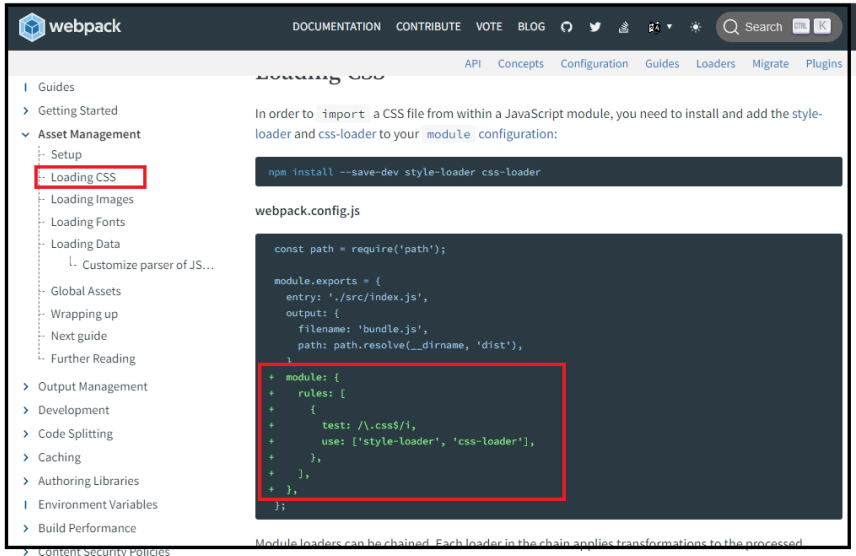Screen dimensions: 856x556
Task: Go to the Wrapping up section
Action: 84,314
